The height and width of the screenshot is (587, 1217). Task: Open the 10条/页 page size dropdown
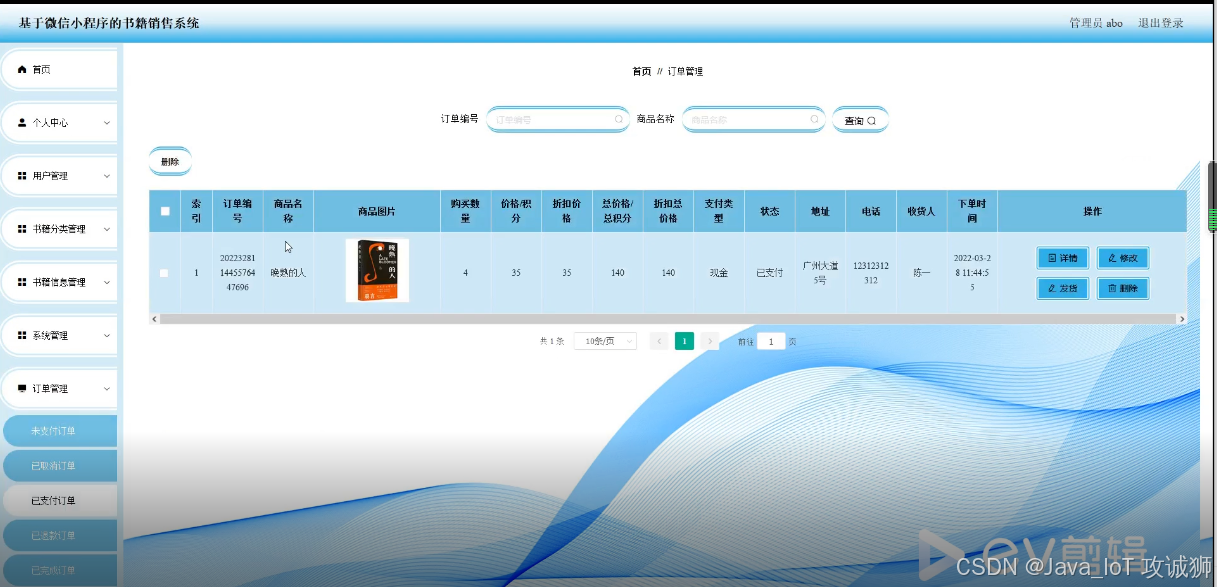pos(605,341)
